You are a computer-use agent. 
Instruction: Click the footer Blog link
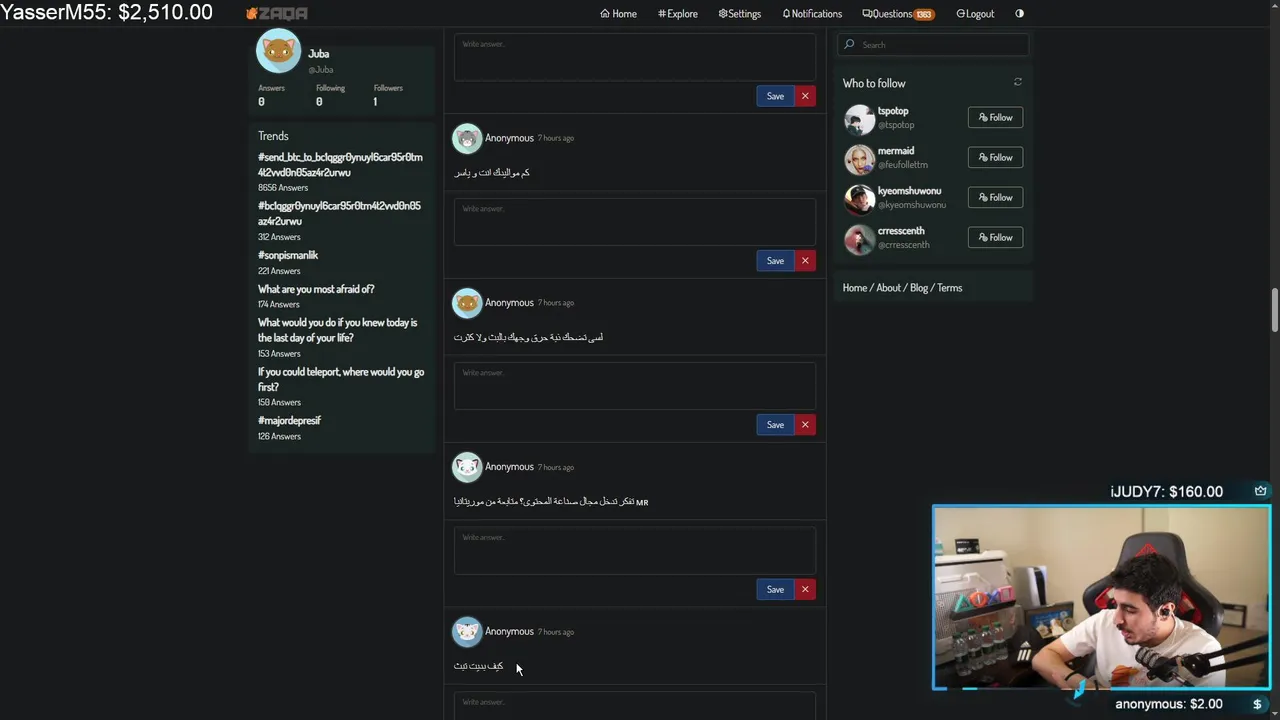(919, 288)
